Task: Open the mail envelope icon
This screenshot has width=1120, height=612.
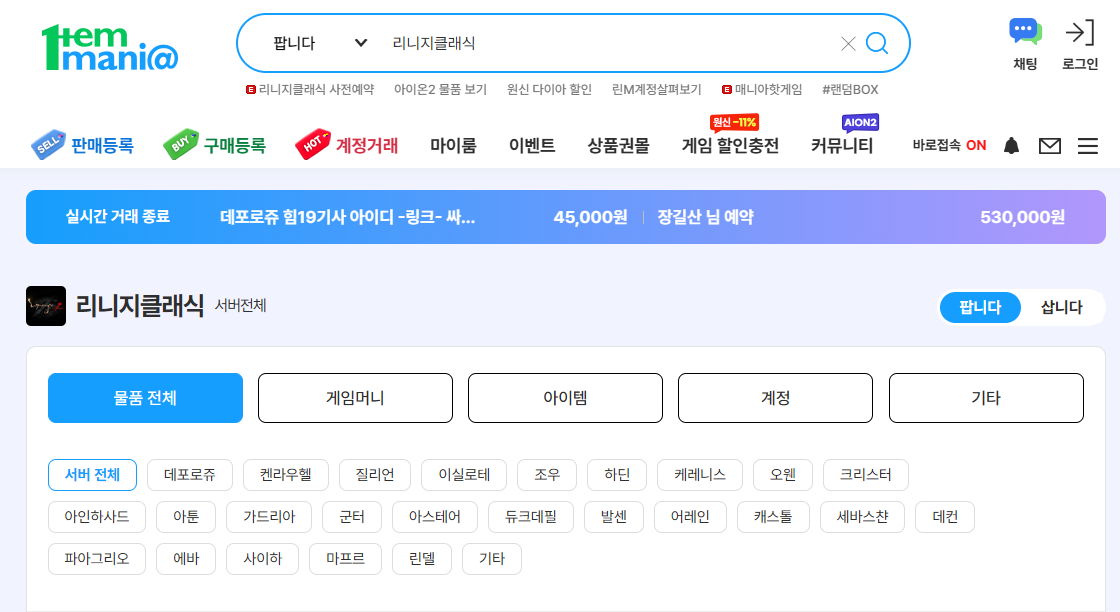Action: tap(1049, 146)
